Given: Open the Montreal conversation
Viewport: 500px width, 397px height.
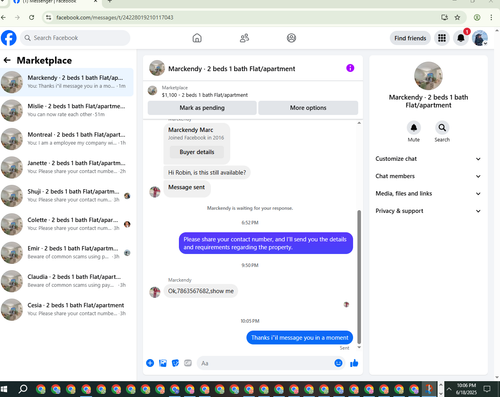Looking at the screenshot, I should 67,139.
